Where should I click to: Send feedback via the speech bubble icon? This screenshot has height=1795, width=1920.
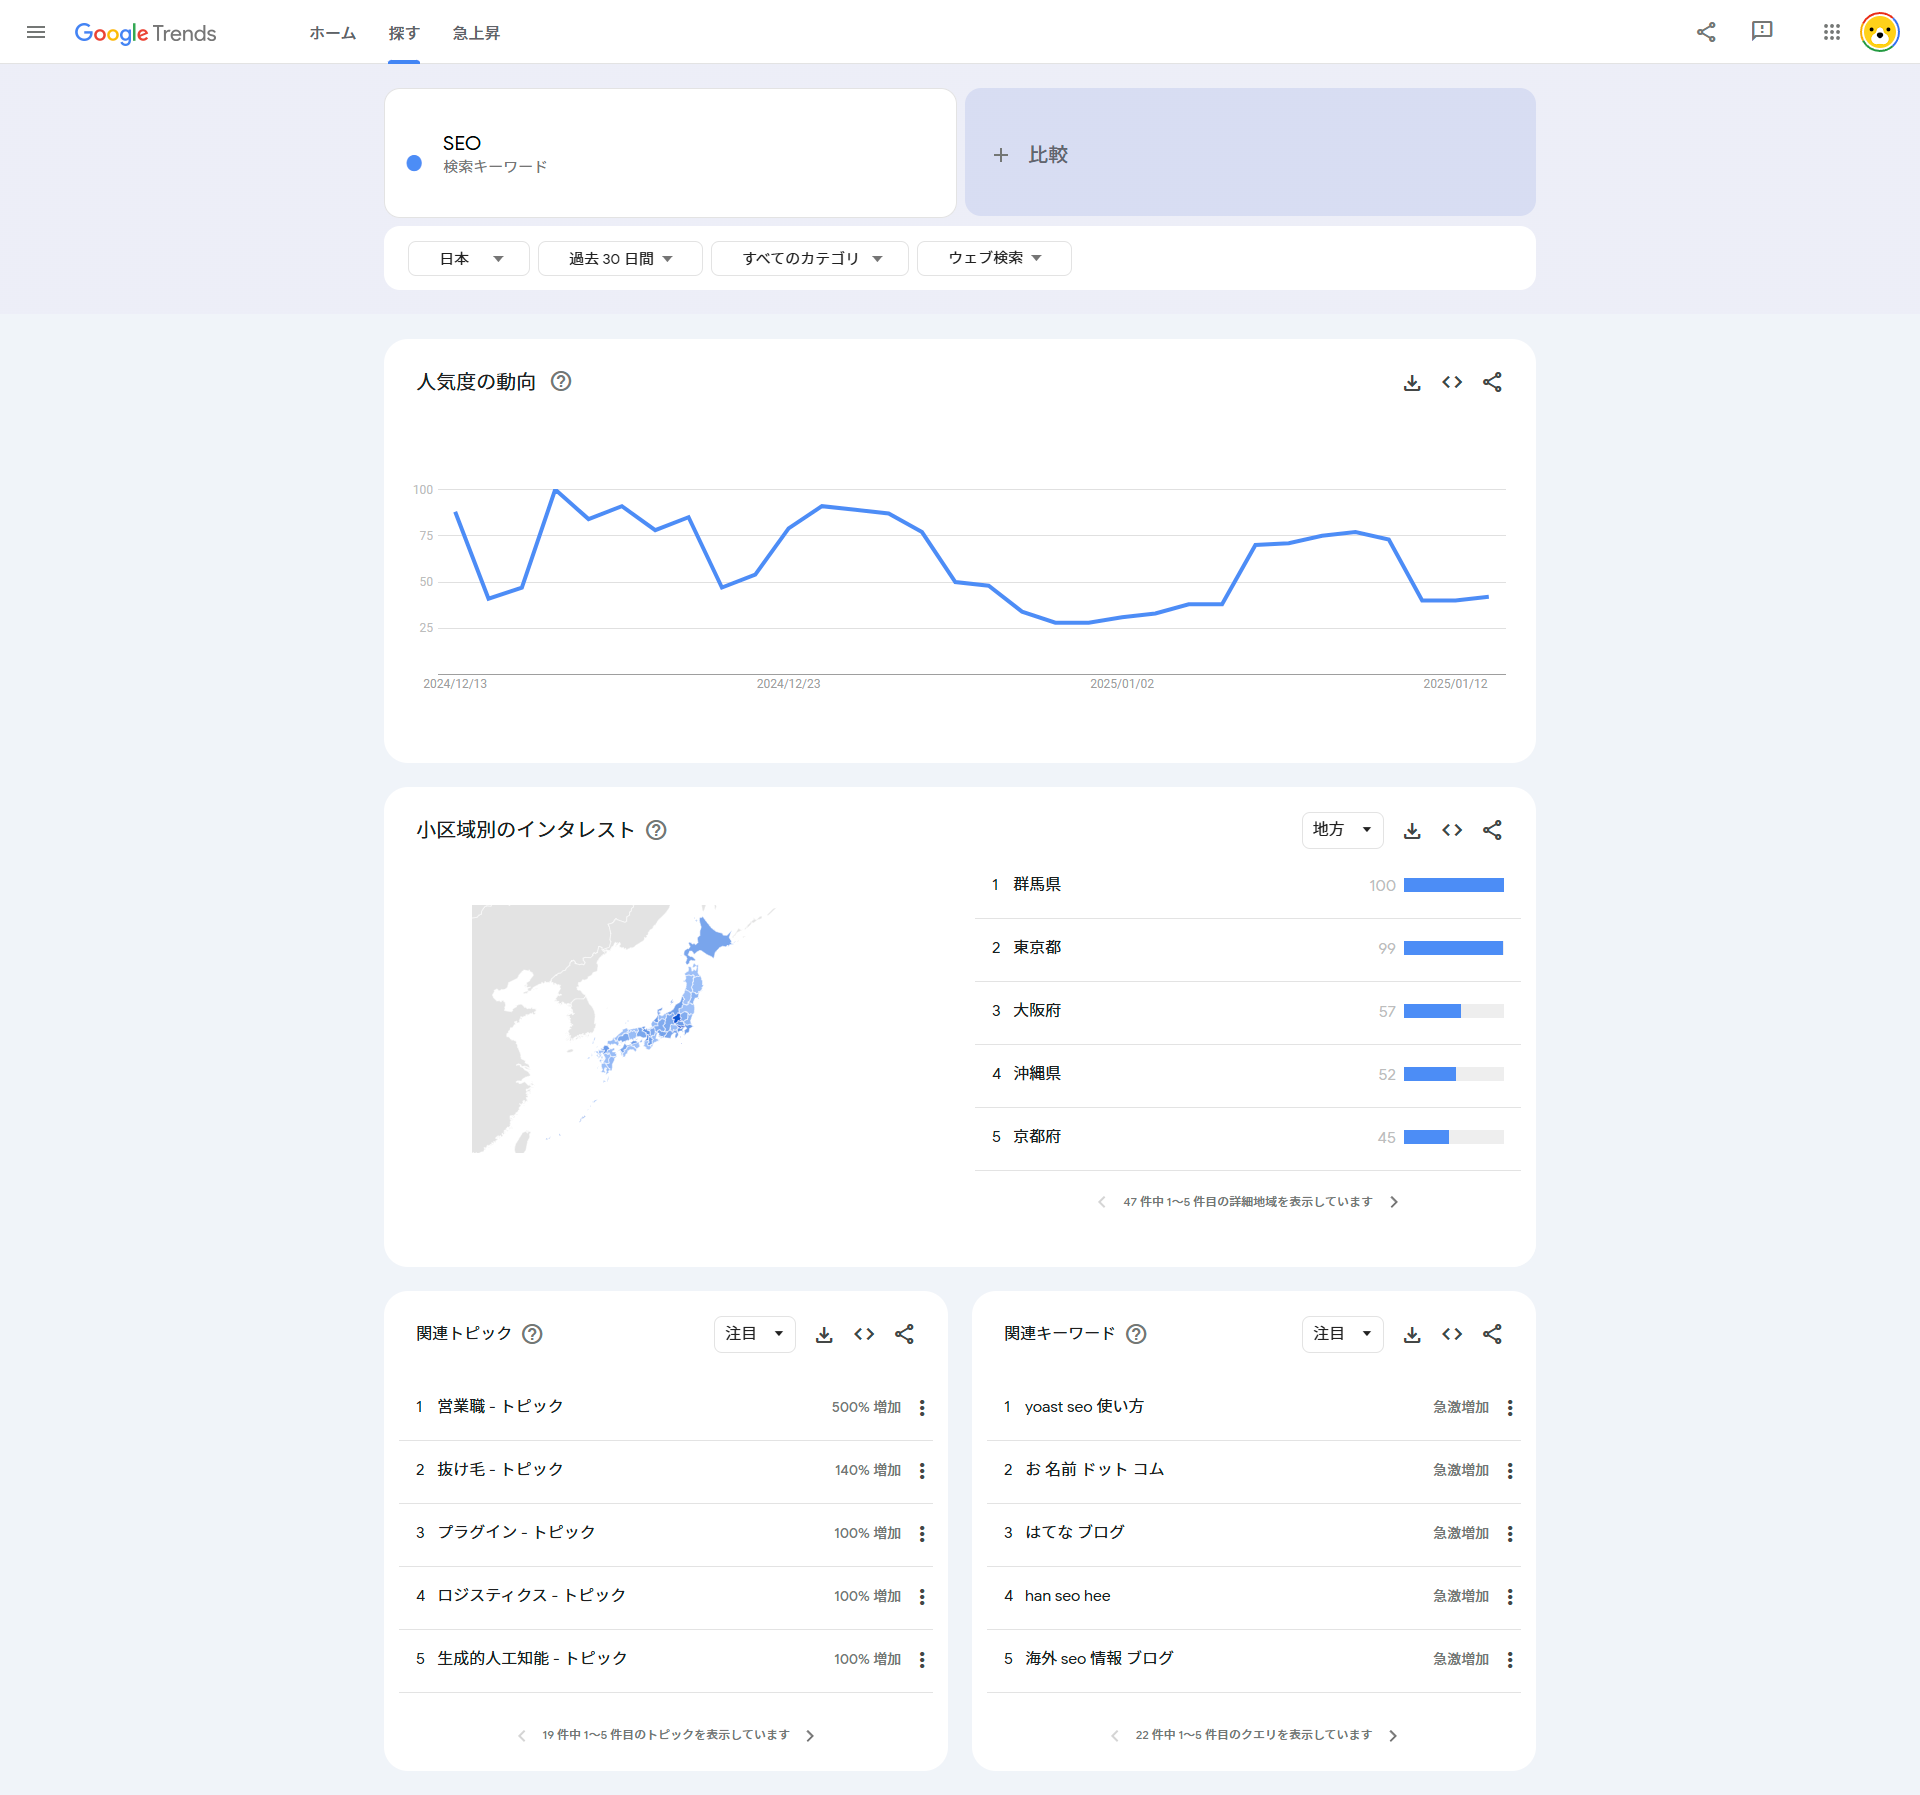(x=1762, y=32)
